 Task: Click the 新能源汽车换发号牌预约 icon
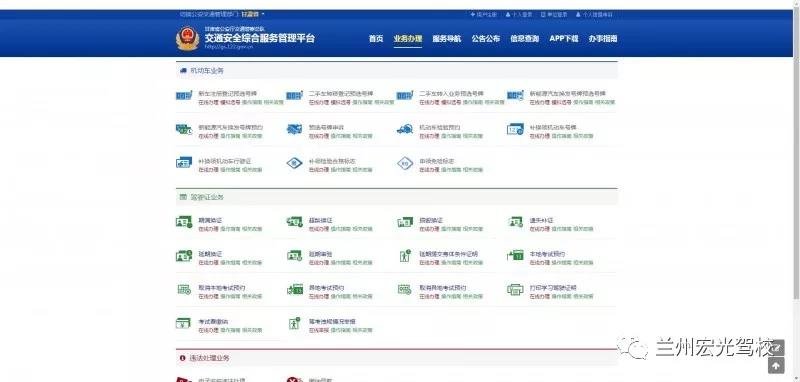(184, 130)
